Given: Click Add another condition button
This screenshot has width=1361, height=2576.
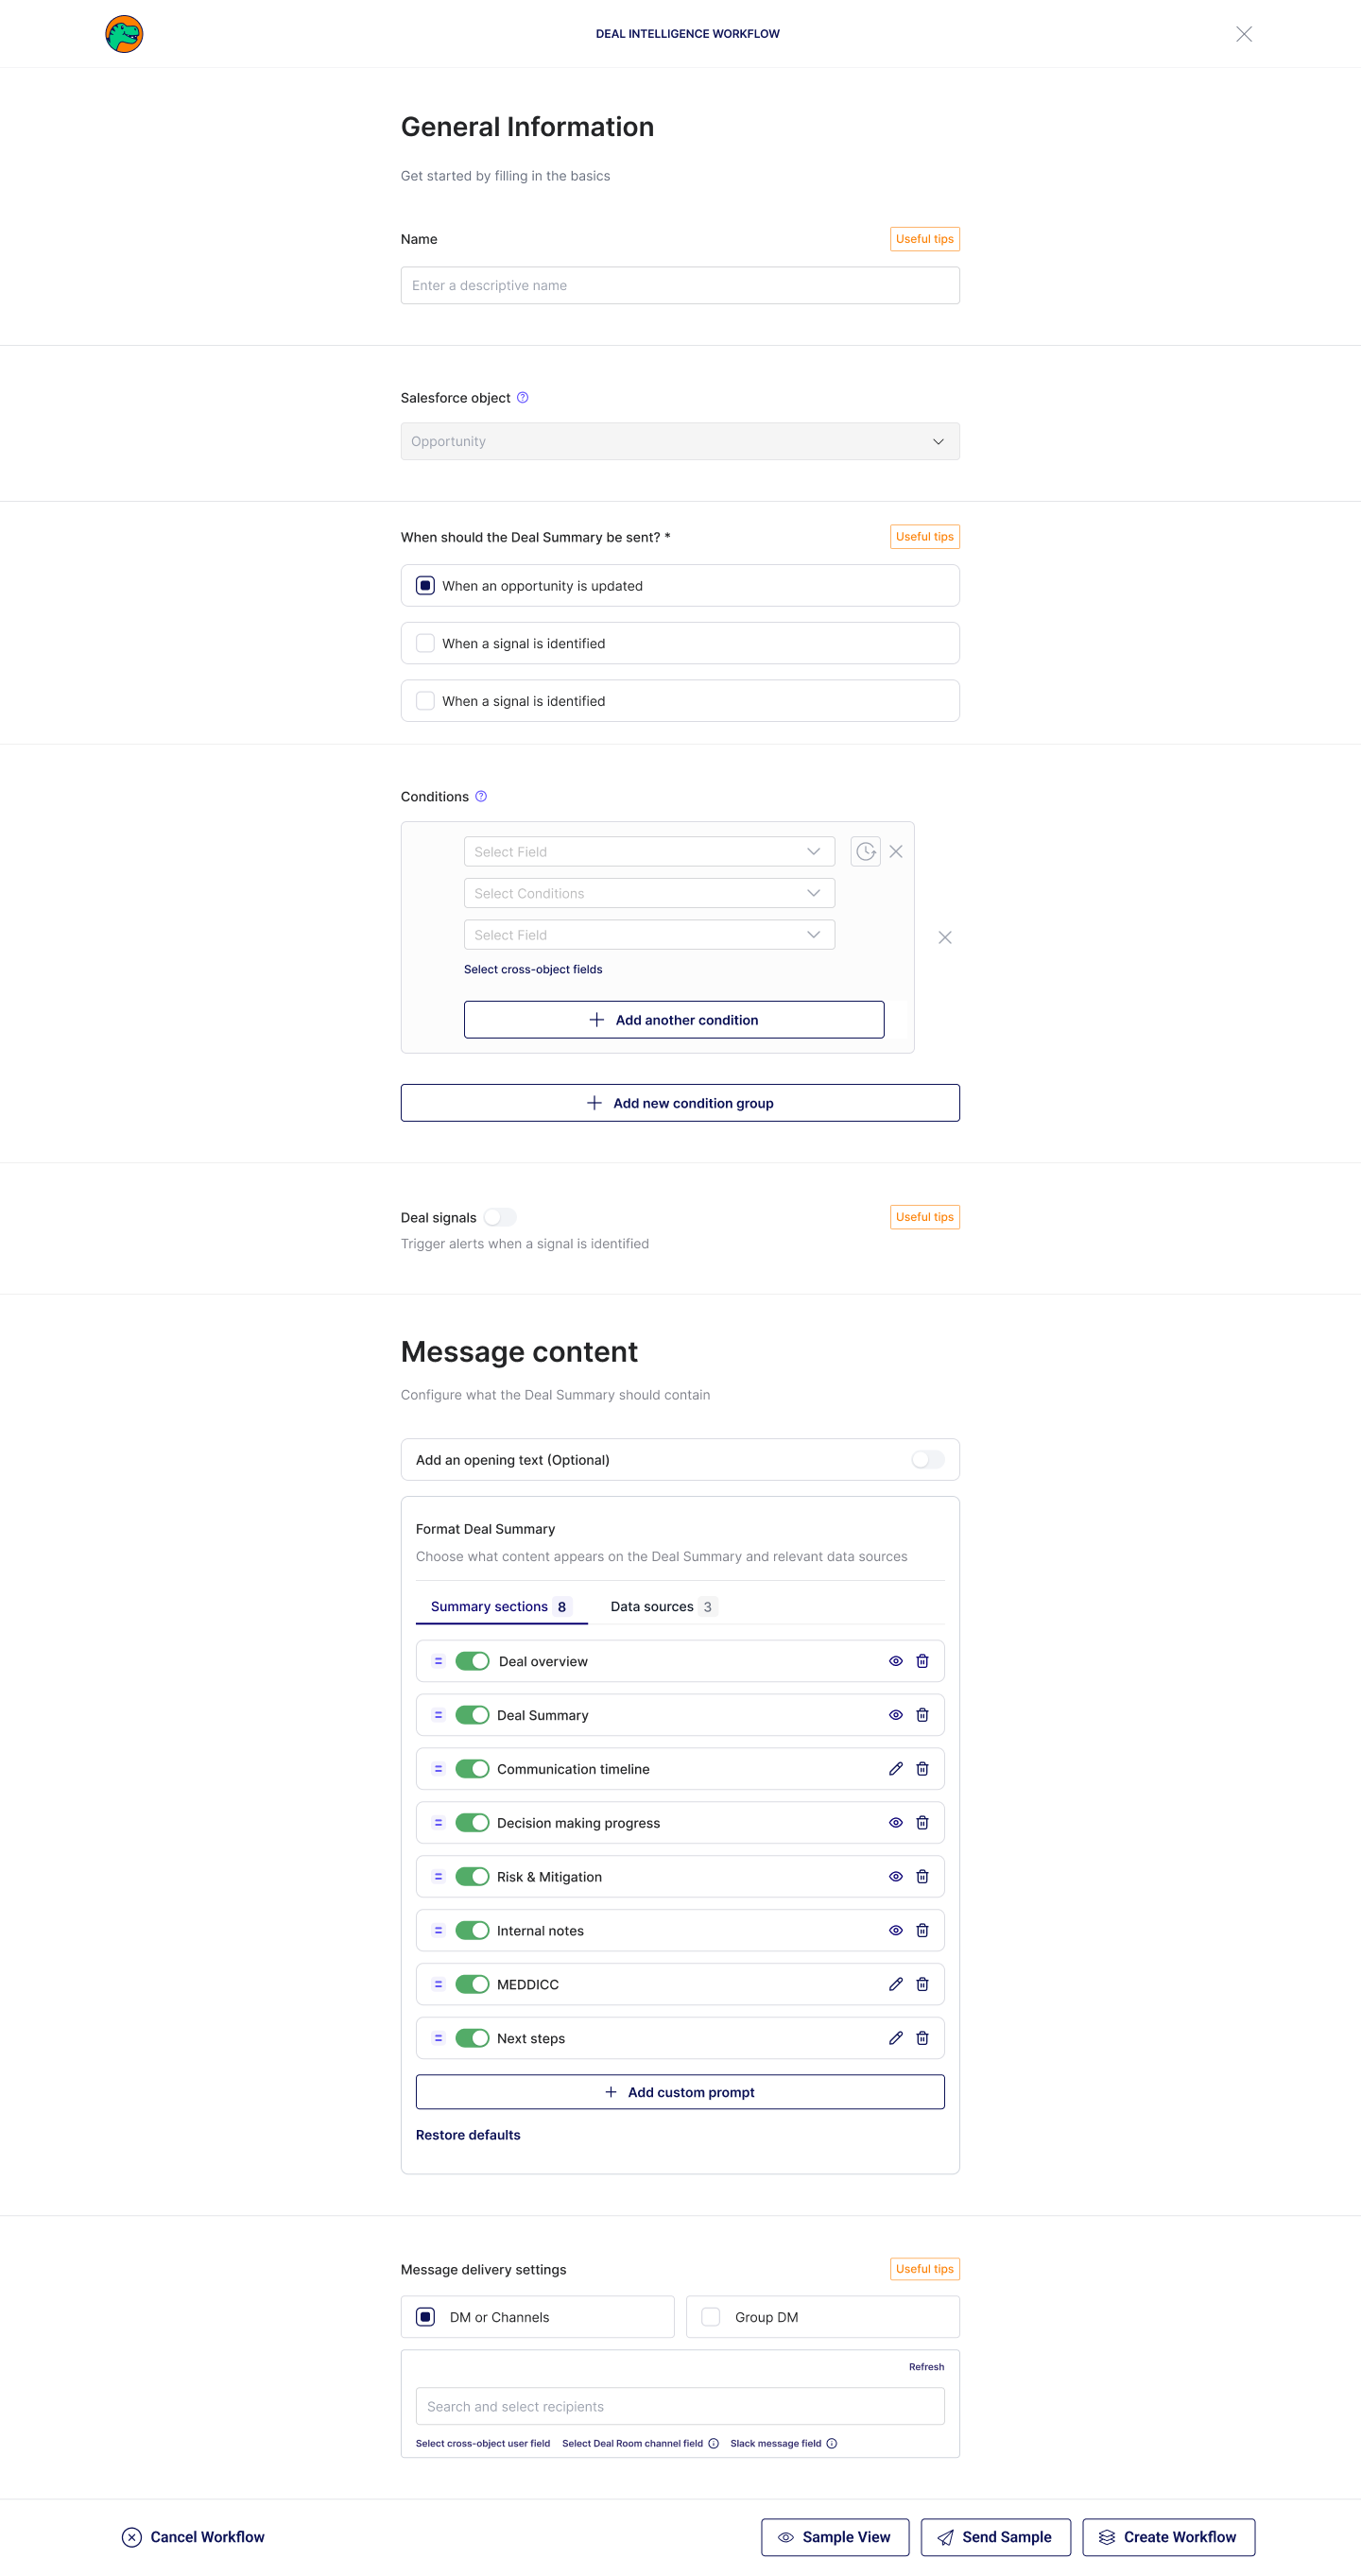Looking at the screenshot, I should 674,1020.
